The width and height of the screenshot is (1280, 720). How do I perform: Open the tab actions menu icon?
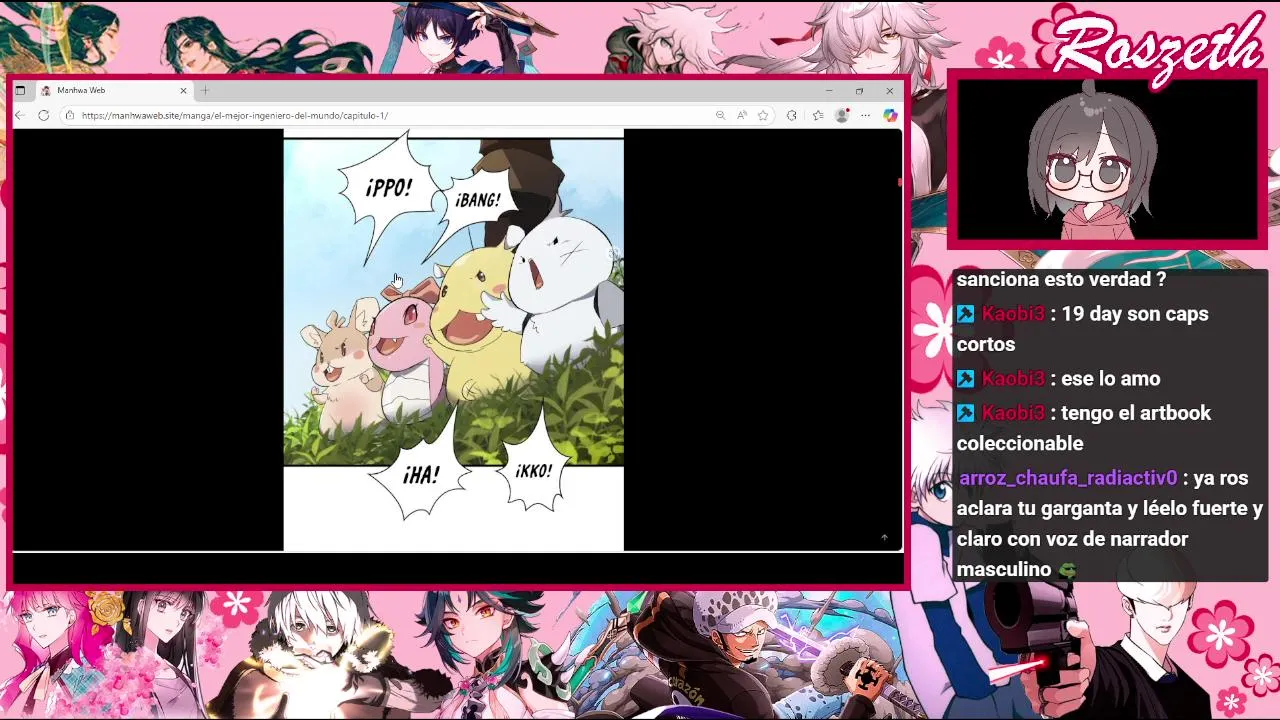(20, 90)
